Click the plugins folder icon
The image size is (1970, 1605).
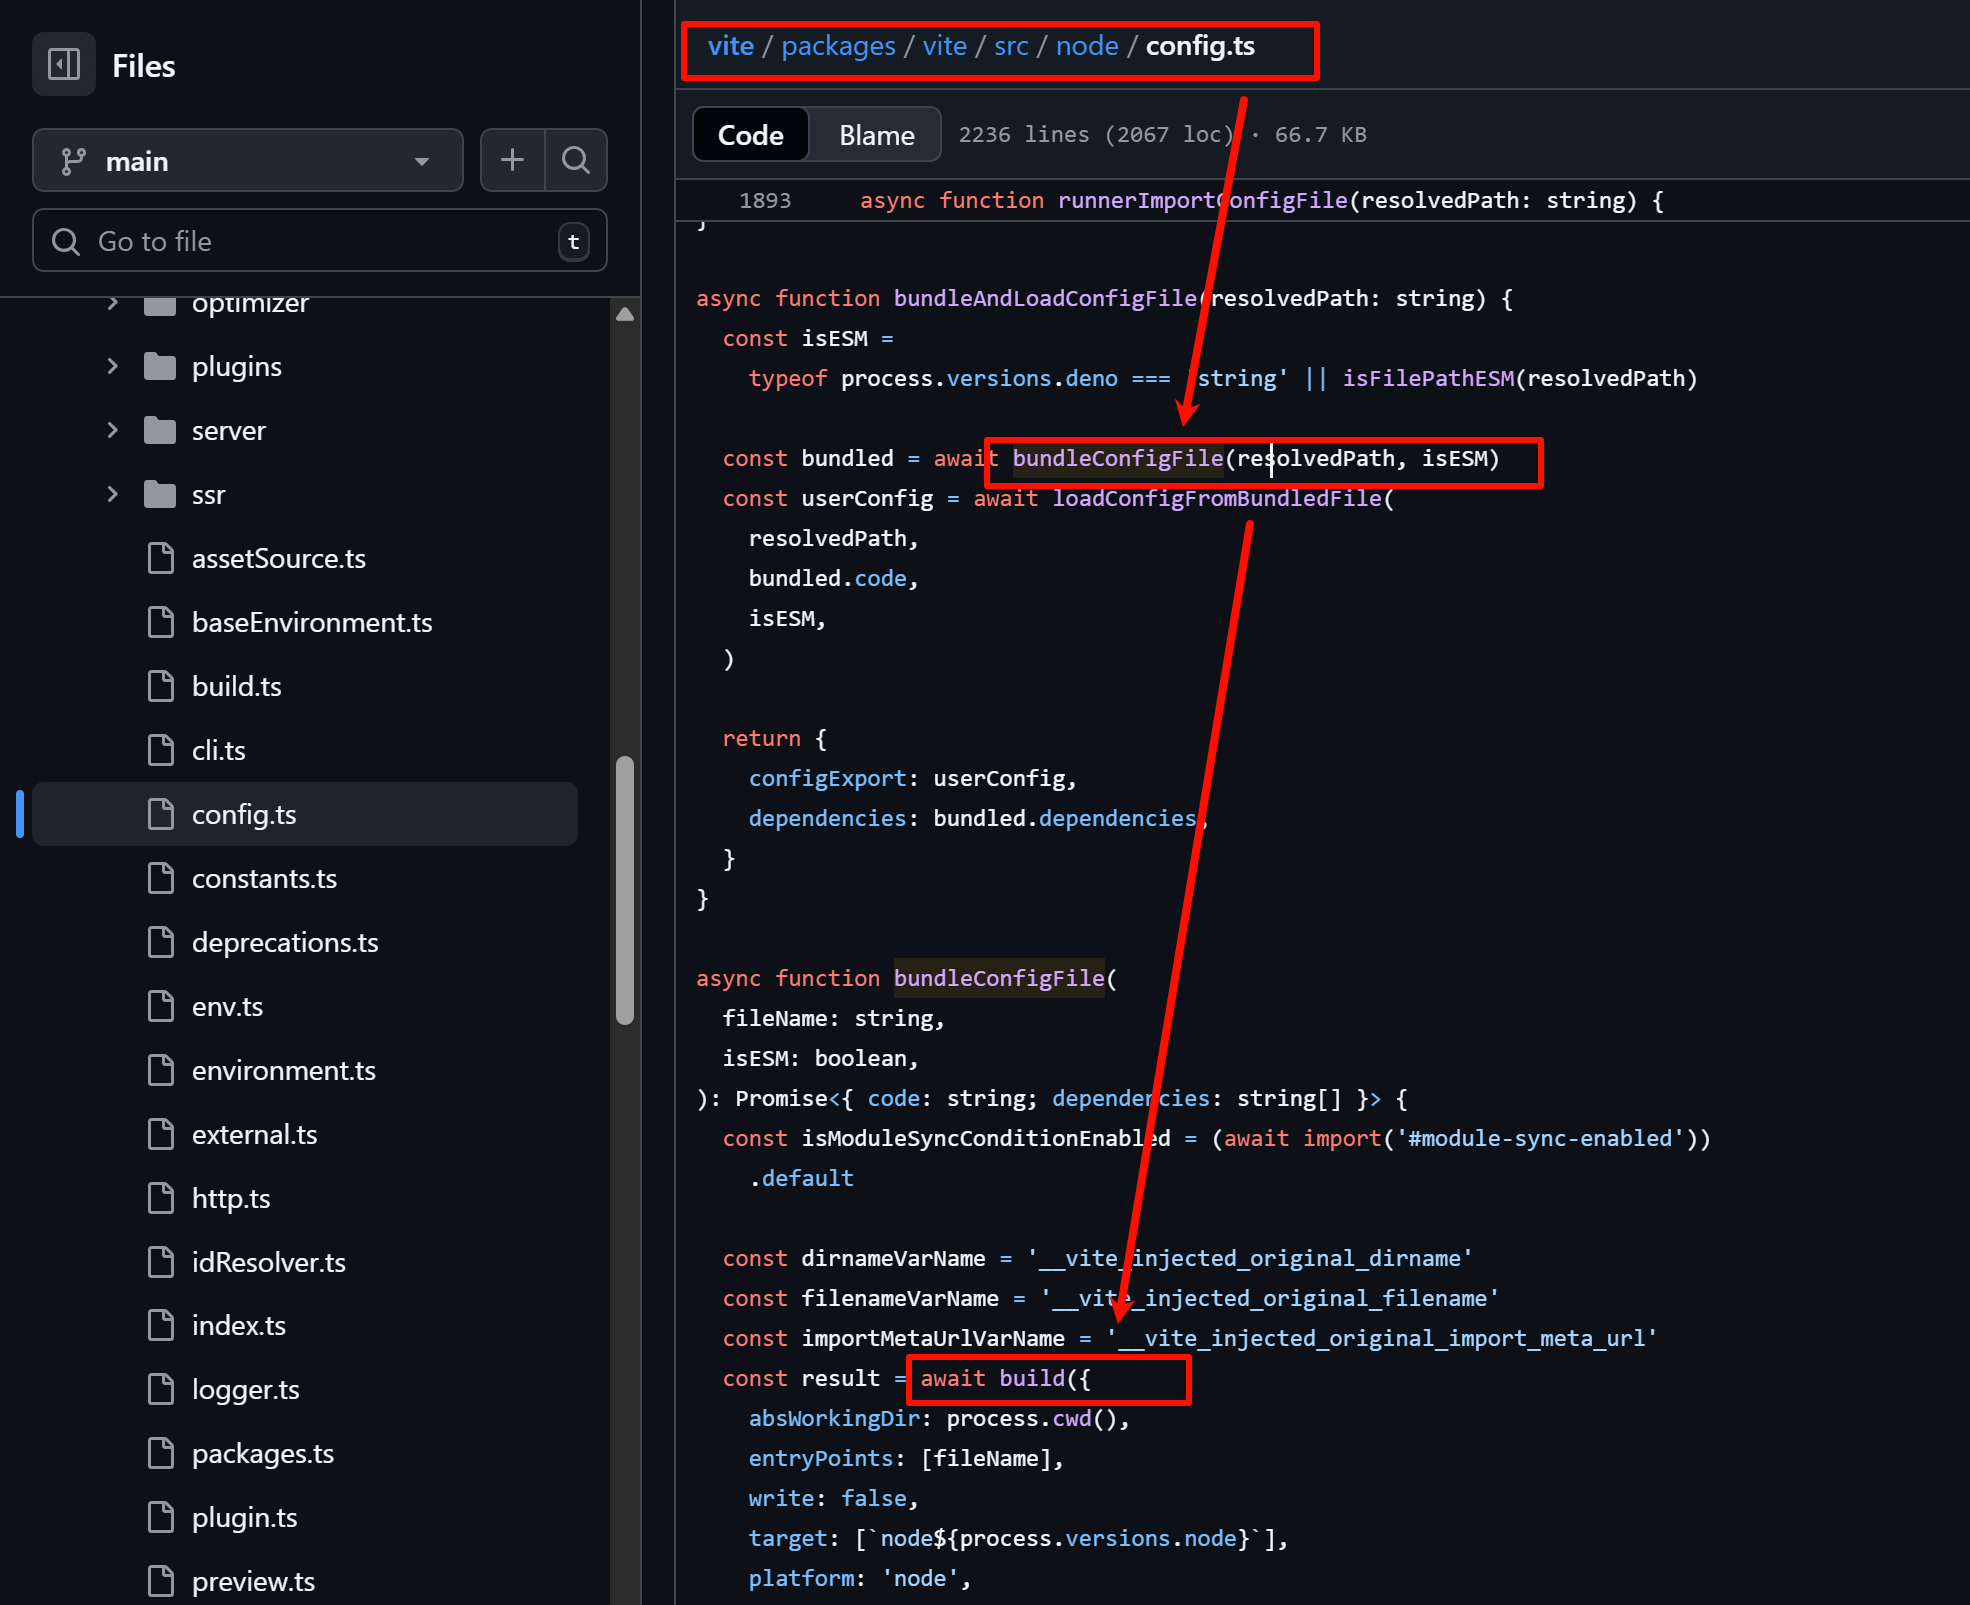tap(160, 367)
